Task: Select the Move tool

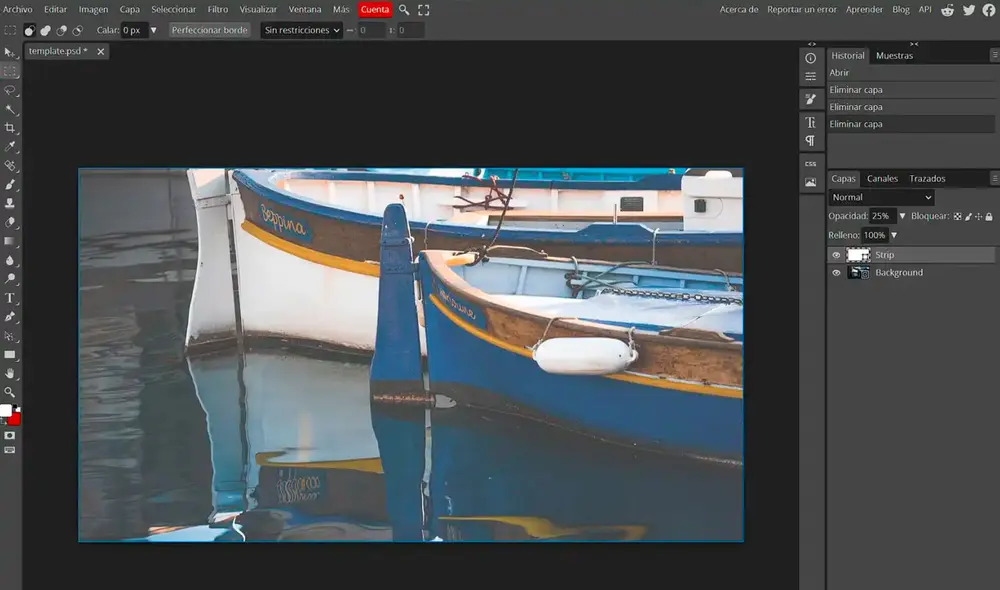Action: pos(9,55)
